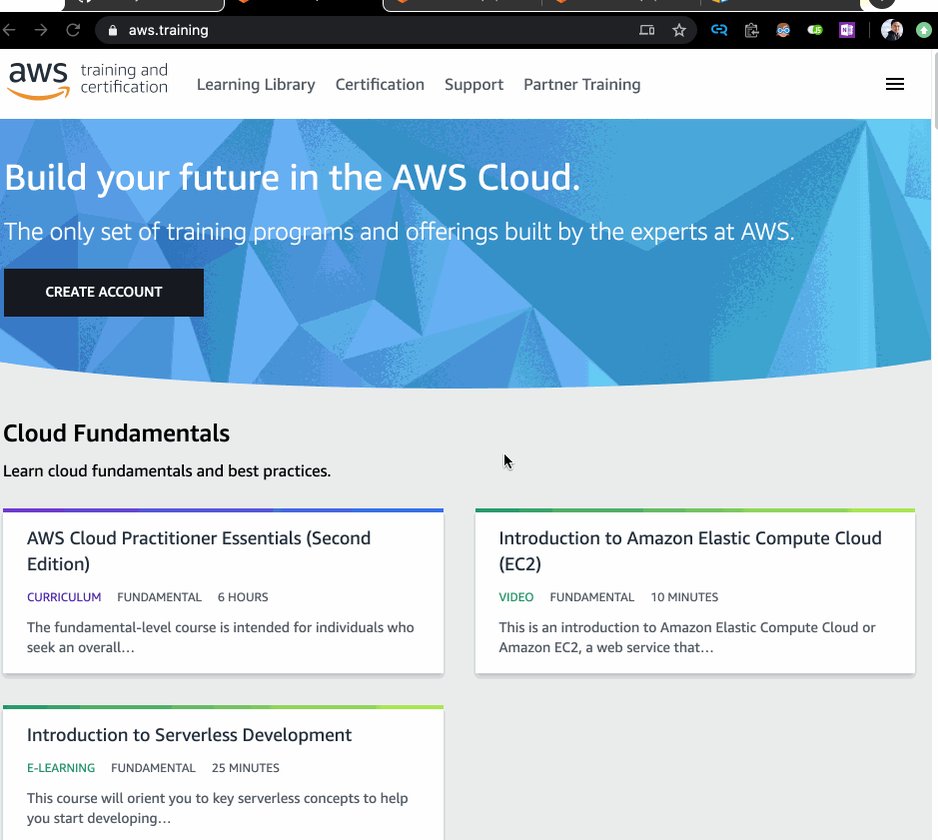The width and height of the screenshot is (938, 840).
Task: Click the CREATE ACCOUNT button
Action: click(103, 292)
